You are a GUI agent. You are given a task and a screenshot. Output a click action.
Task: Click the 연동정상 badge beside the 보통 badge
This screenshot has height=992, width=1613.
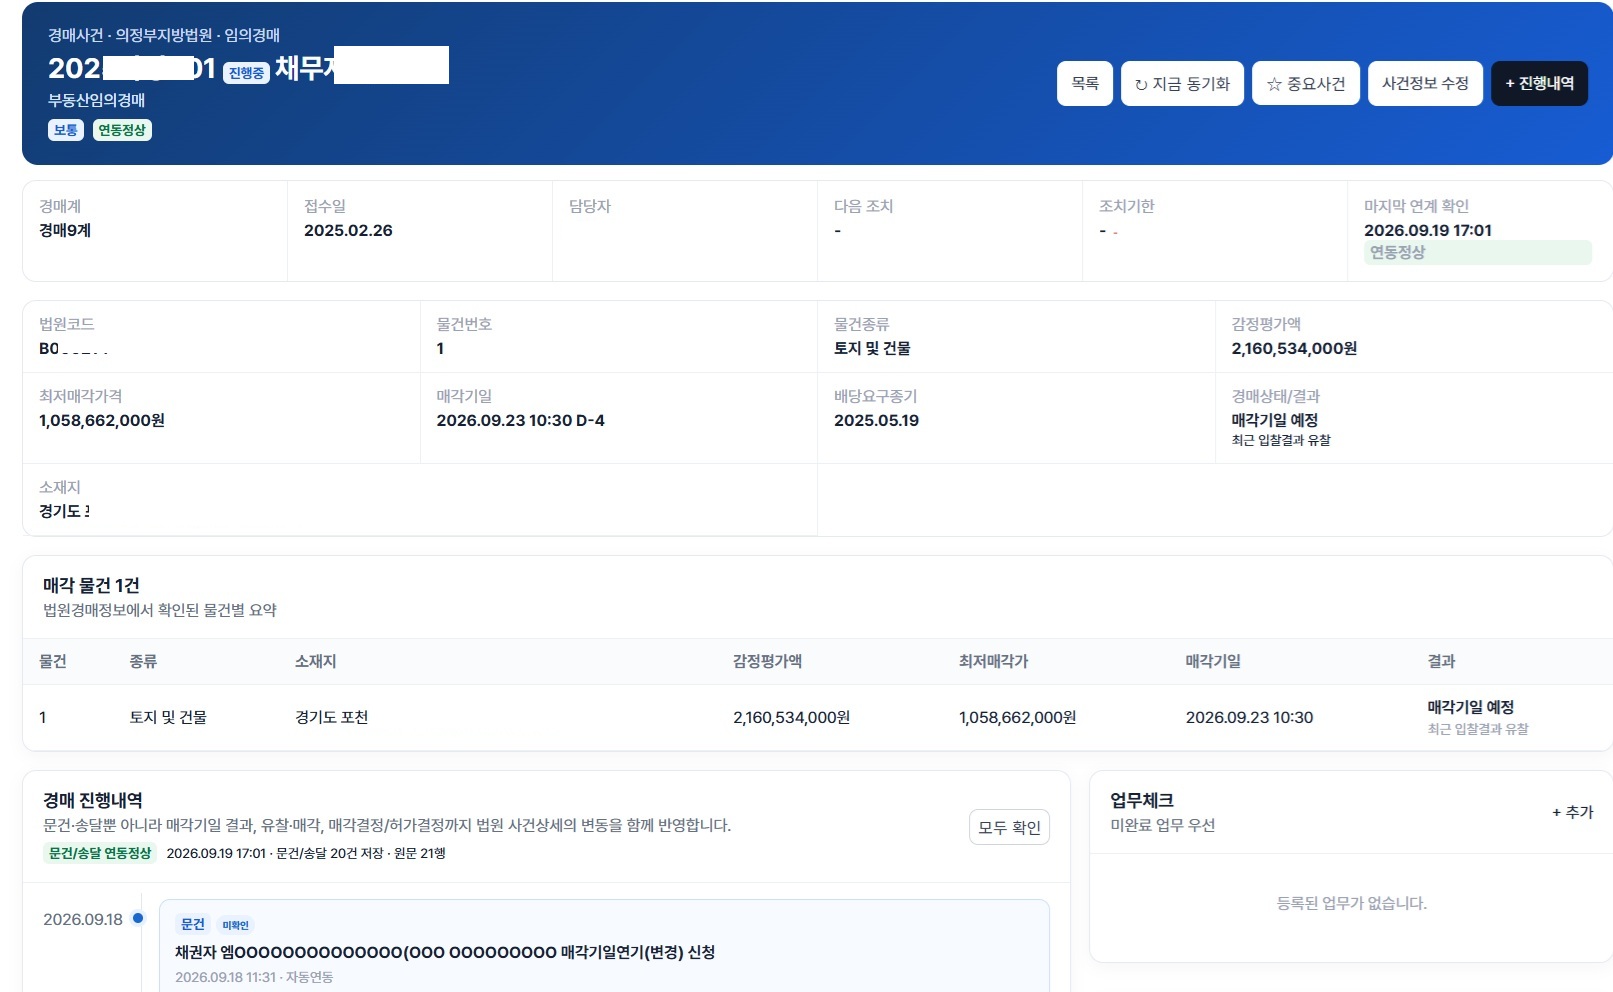click(x=122, y=130)
